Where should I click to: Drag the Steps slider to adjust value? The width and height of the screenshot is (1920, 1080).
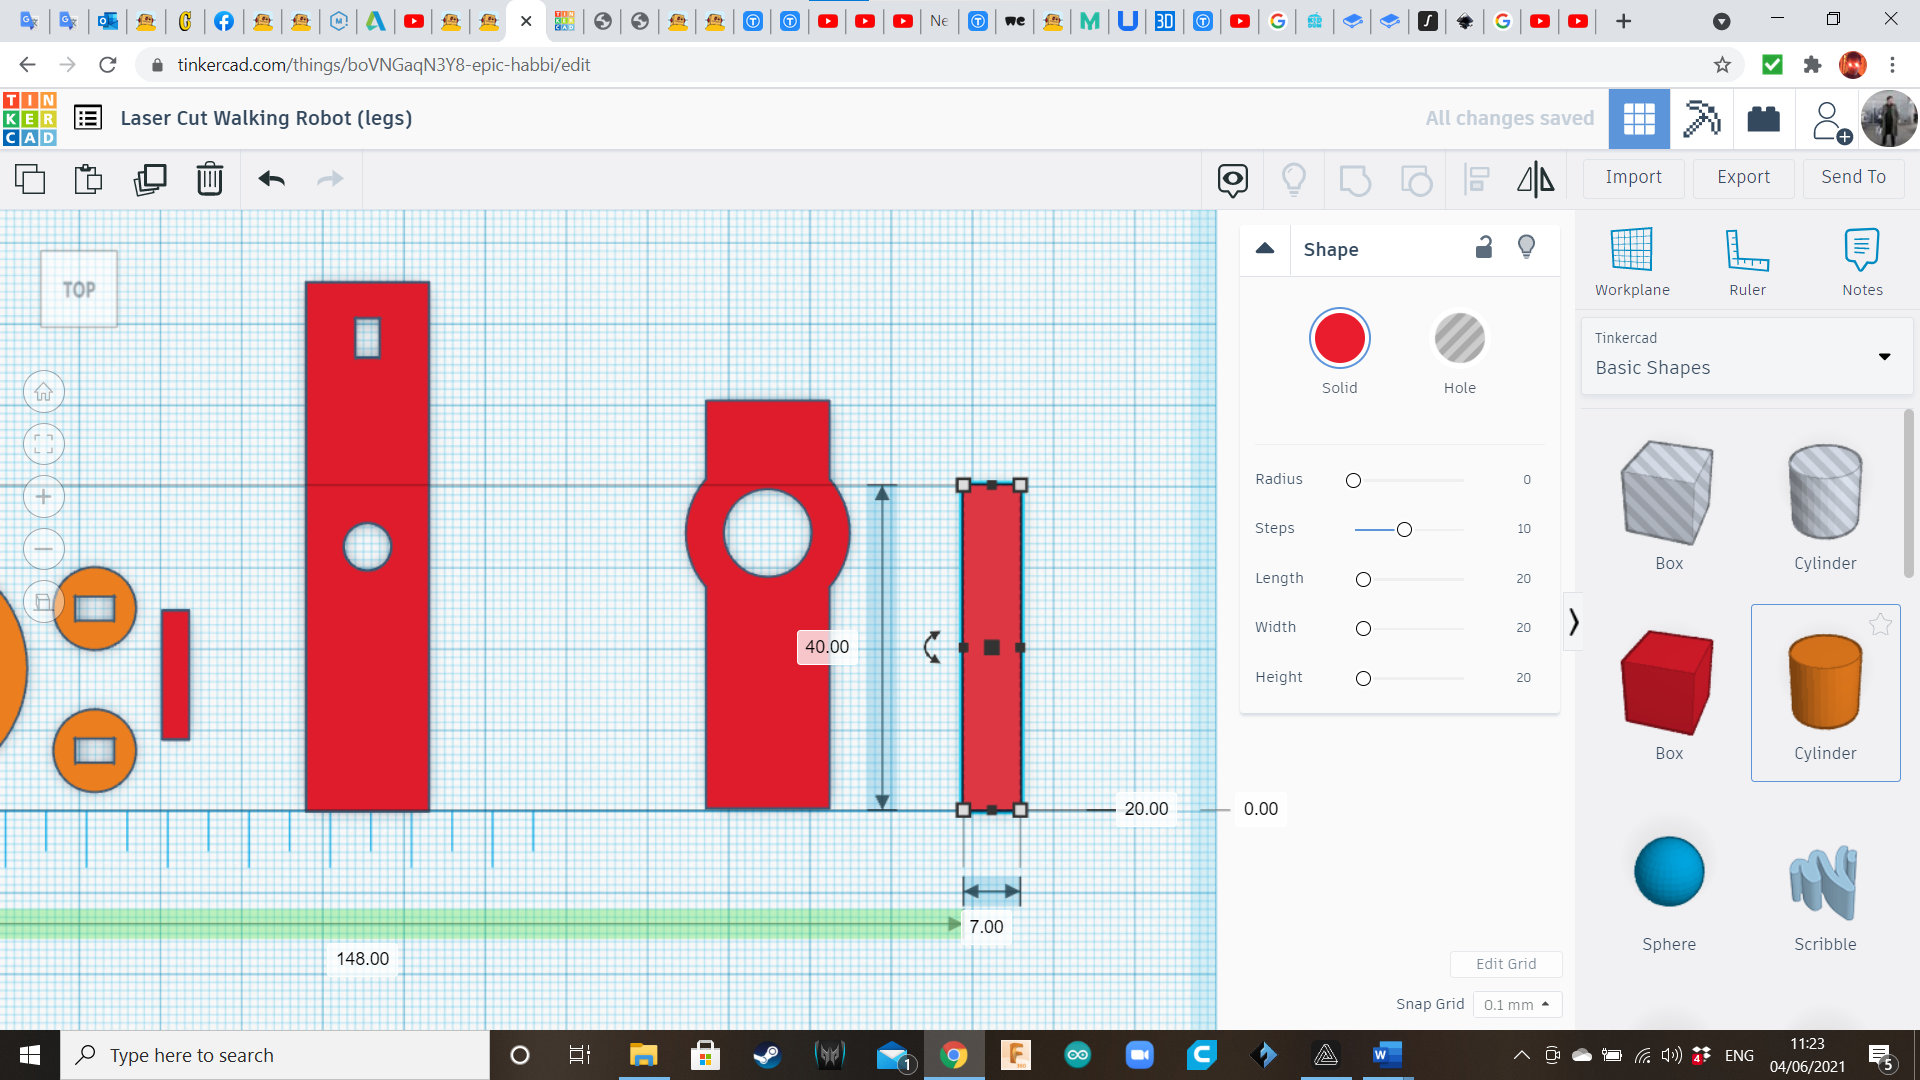coord(1404,527)
